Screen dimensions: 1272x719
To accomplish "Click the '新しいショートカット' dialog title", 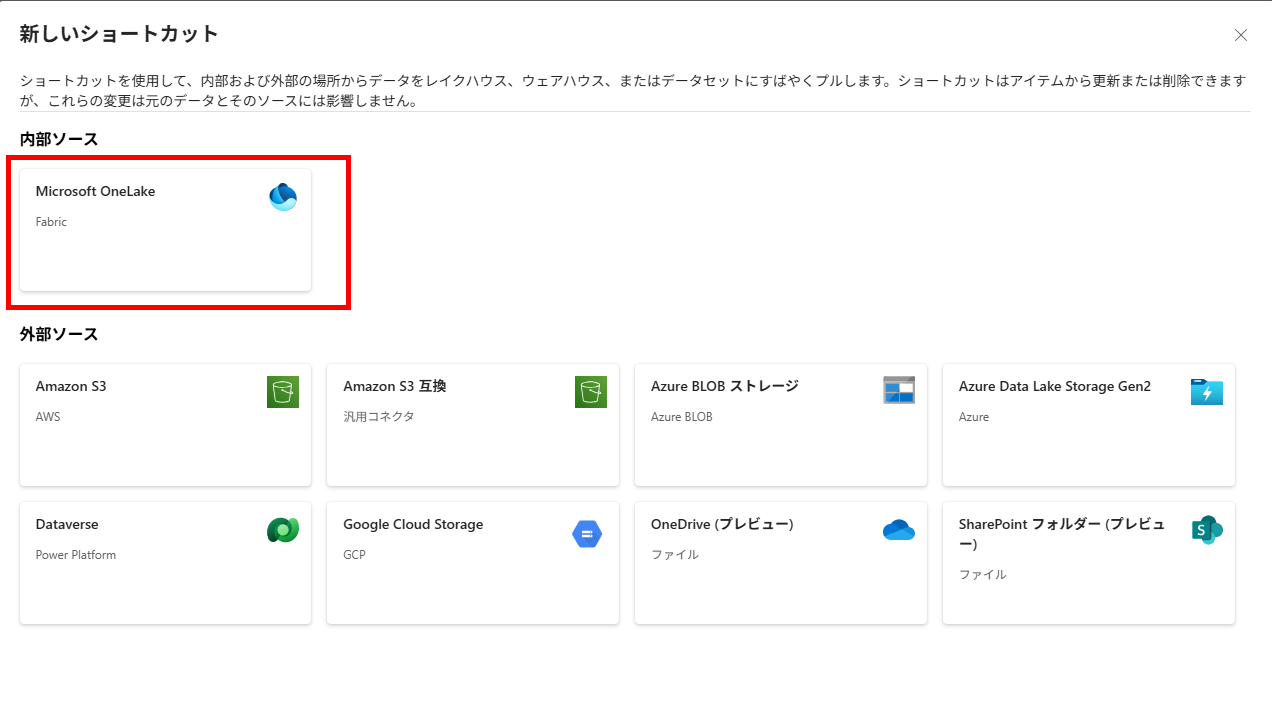I will click(119, 34).
